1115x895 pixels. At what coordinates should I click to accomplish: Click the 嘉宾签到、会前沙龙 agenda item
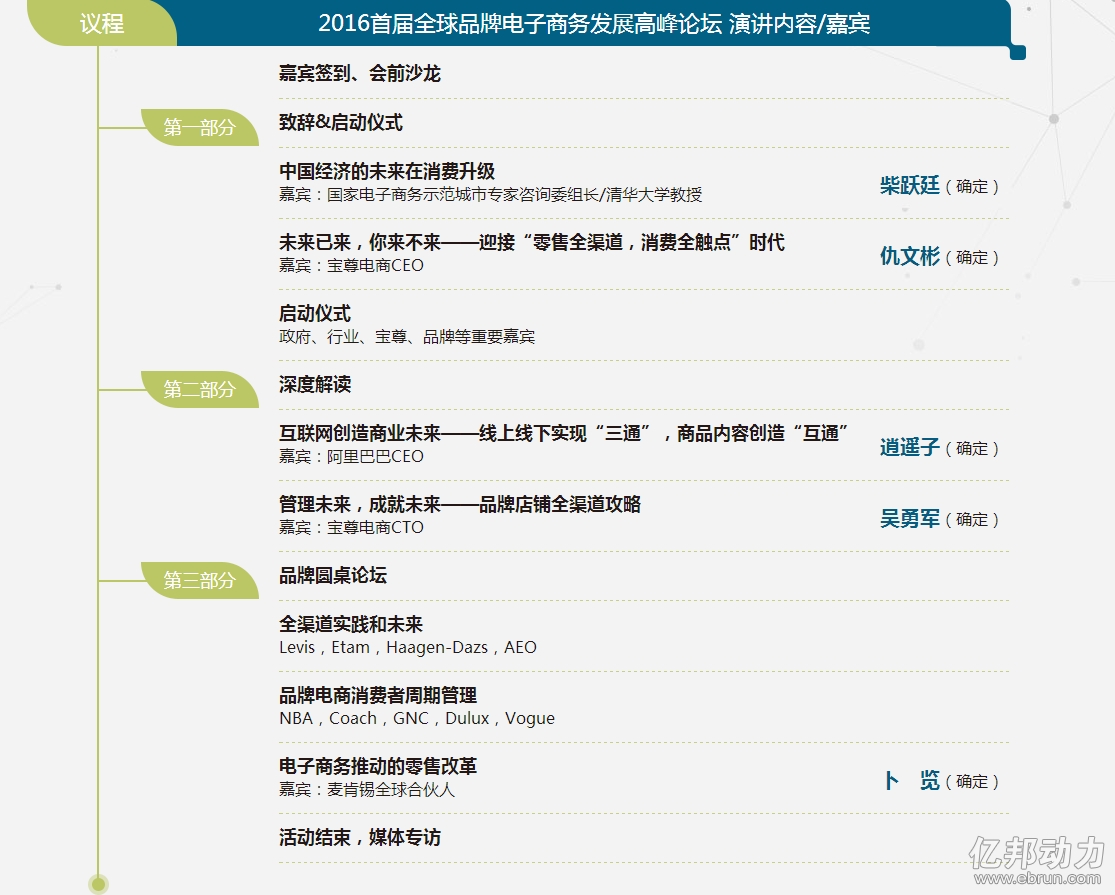359,74
